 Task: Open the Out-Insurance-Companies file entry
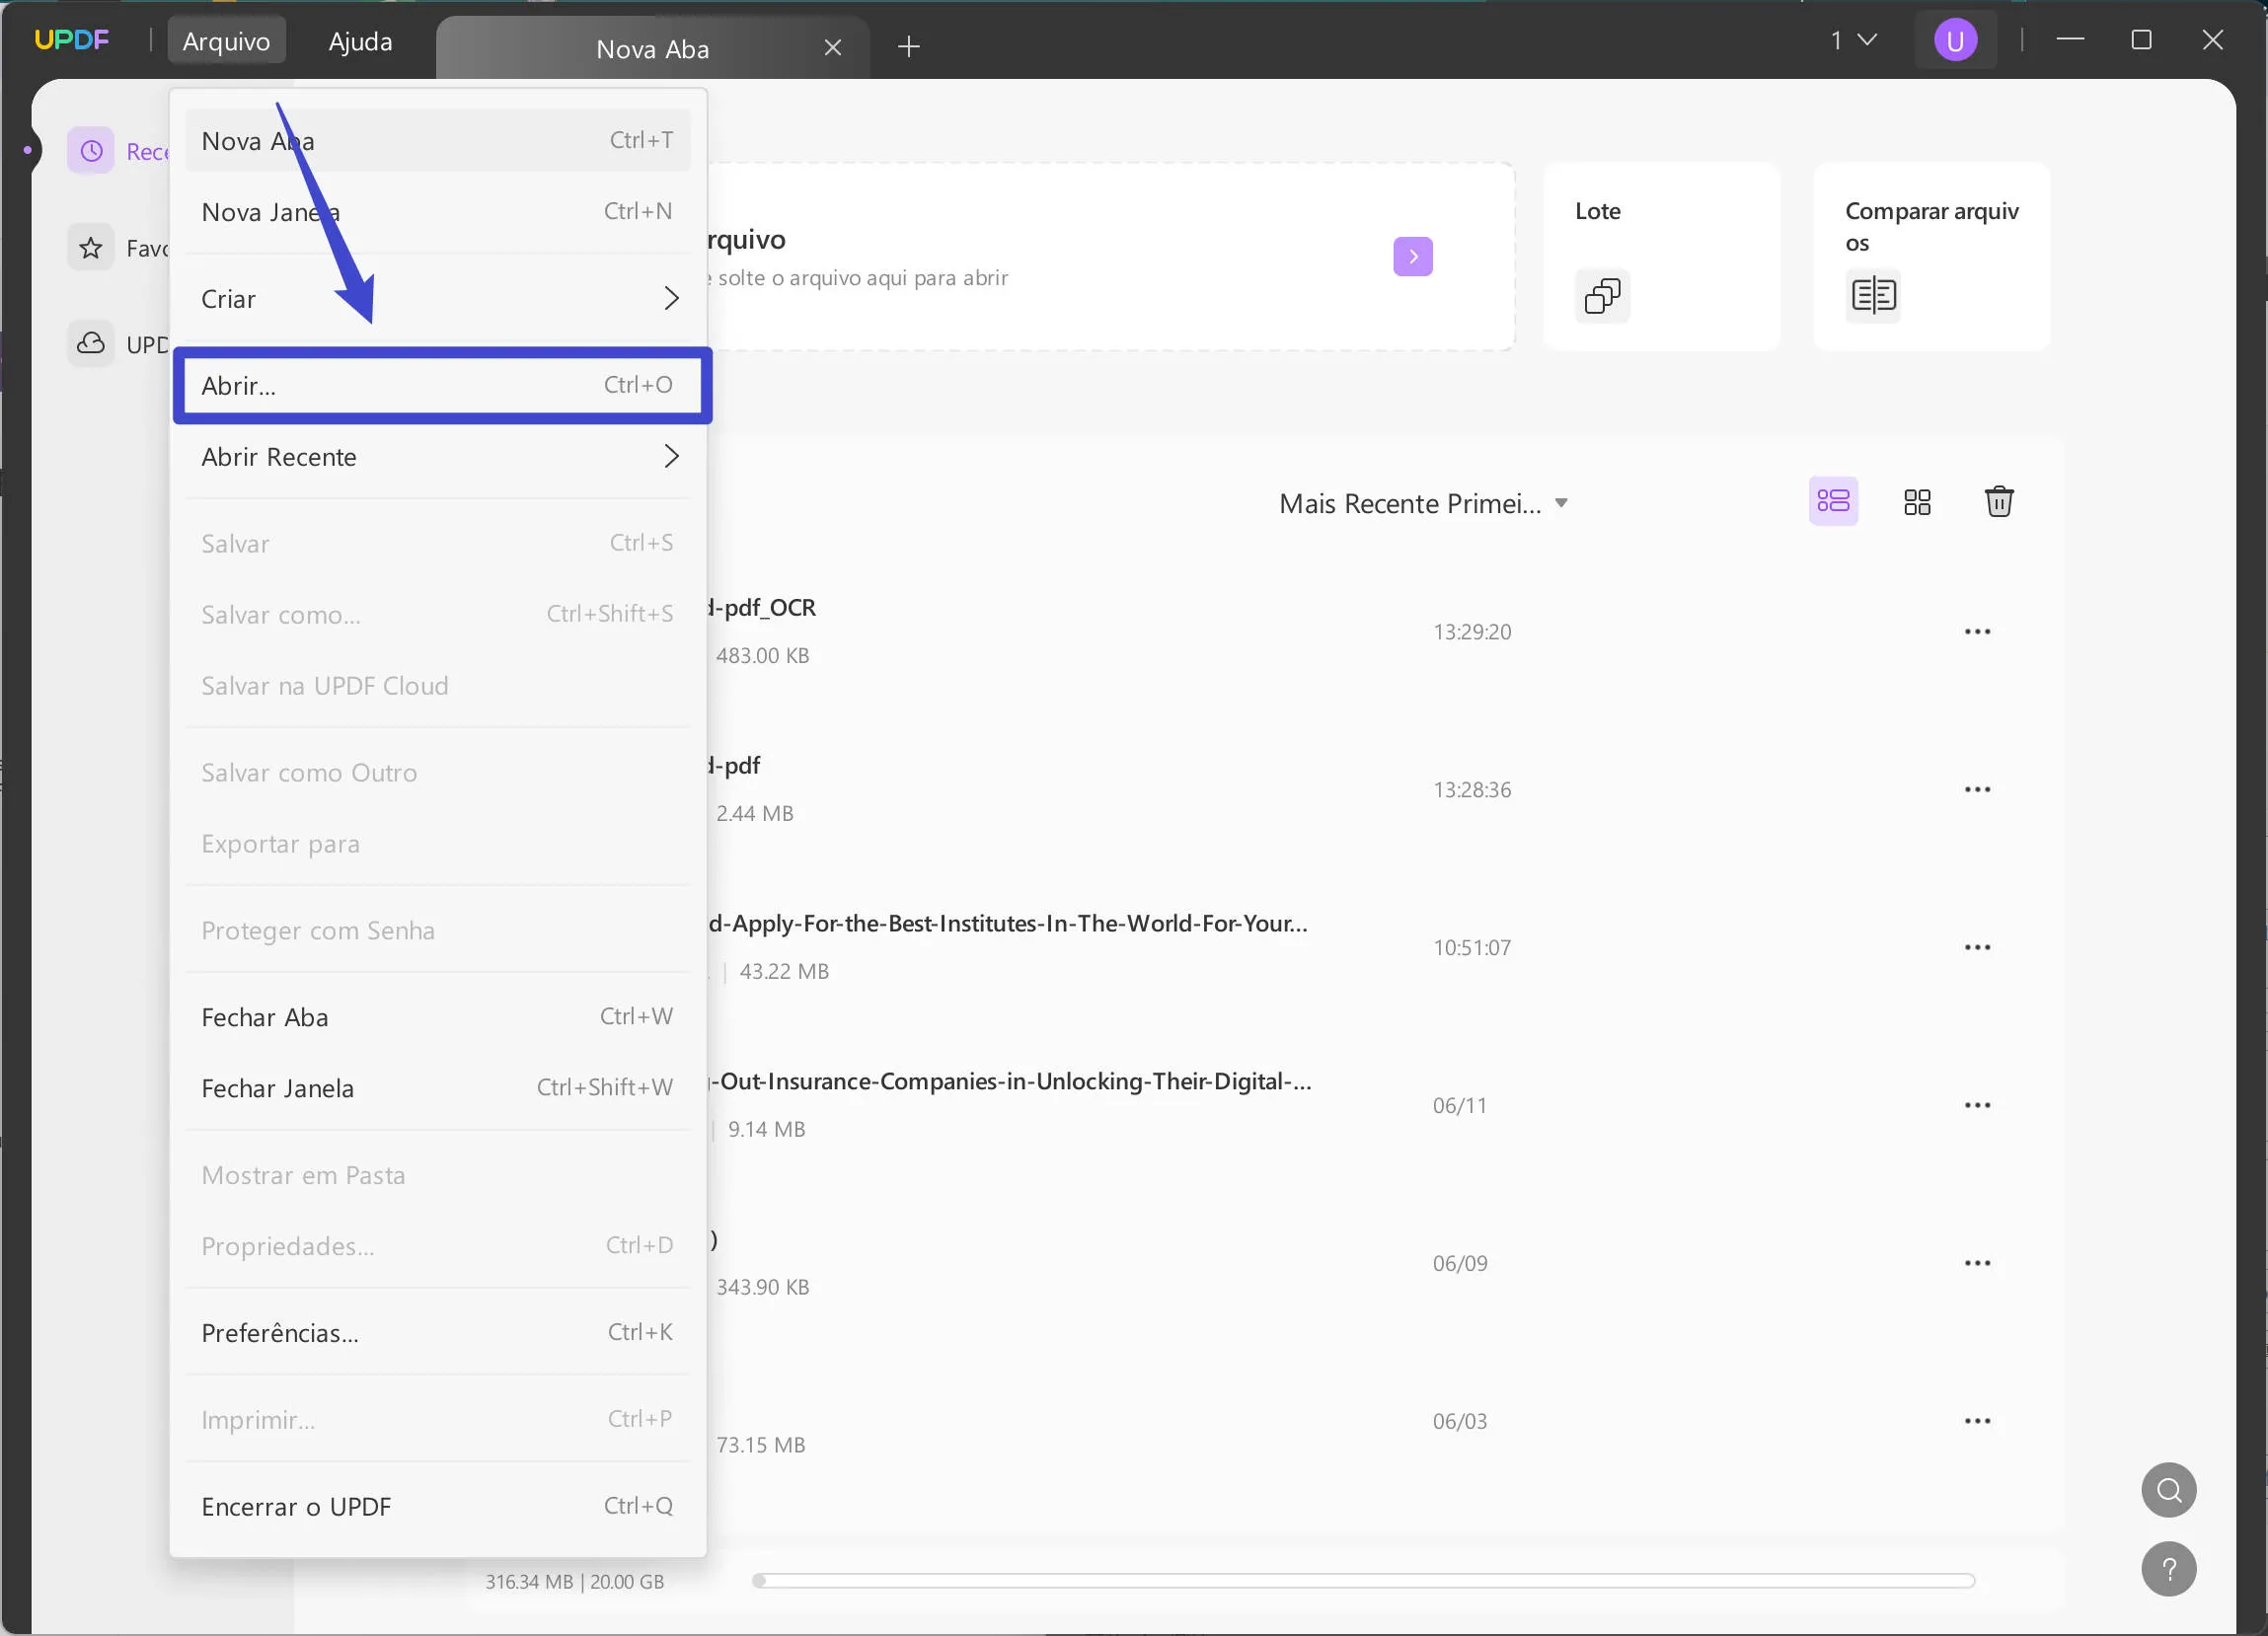pyautogui.click(x=1008, y=1081)
